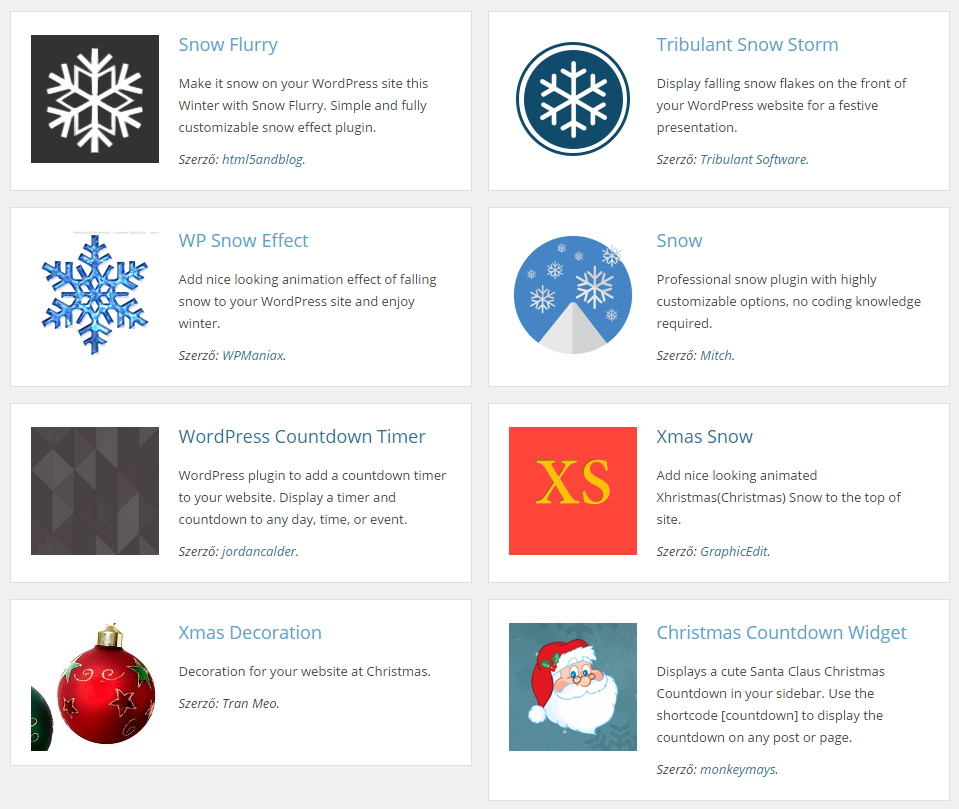Open the Christmas Countdown Widget title link
The height and width of the screenshot is (809, 959).
point(781,633)
